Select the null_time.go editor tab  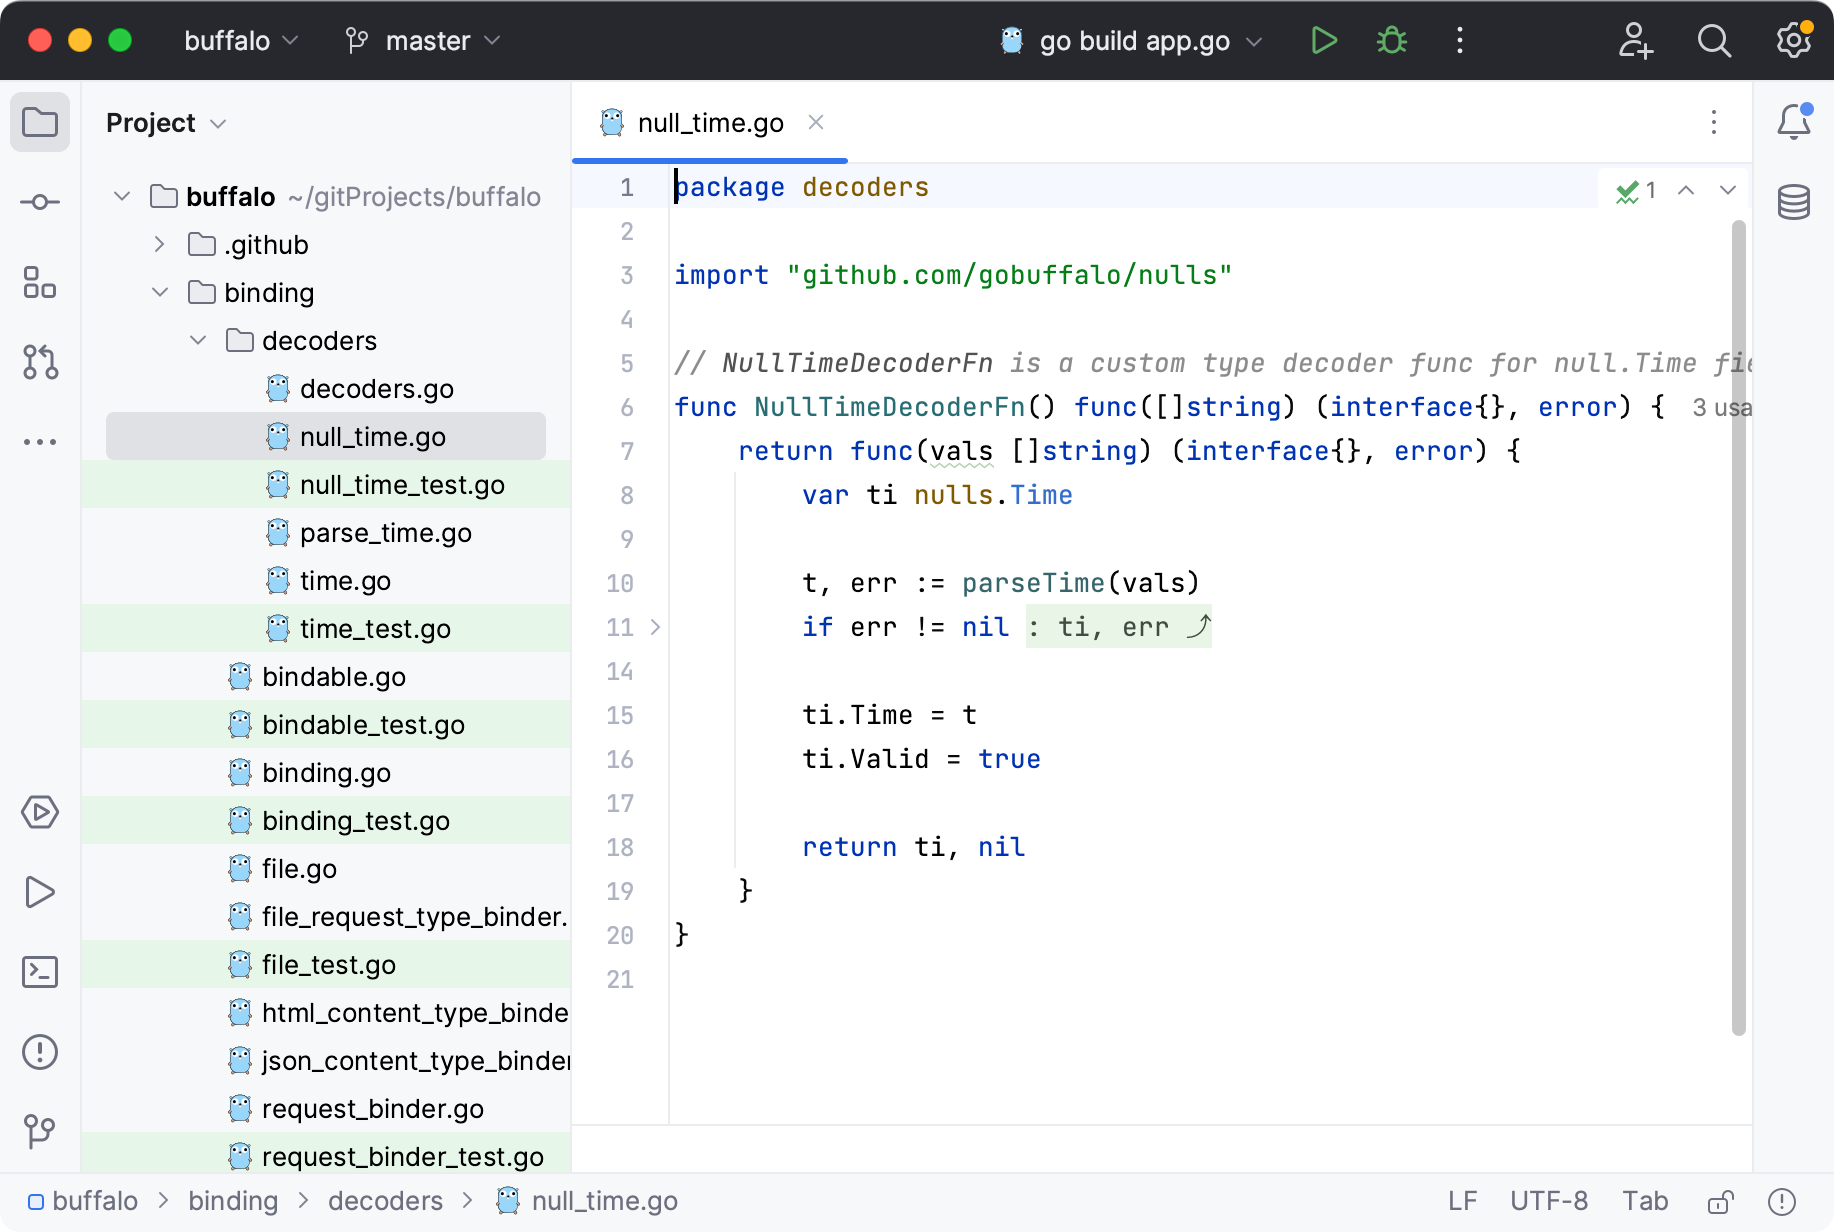[x=710, y=123]
